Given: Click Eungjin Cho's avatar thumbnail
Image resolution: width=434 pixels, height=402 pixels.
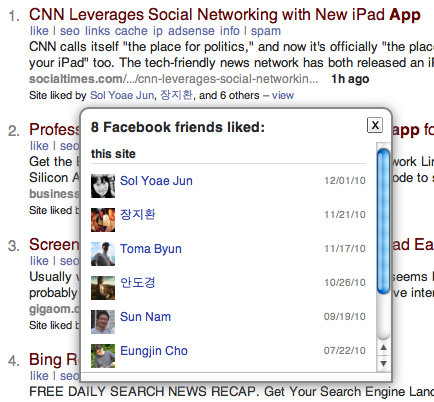Looking at the screenshot, I should (103, 356).
